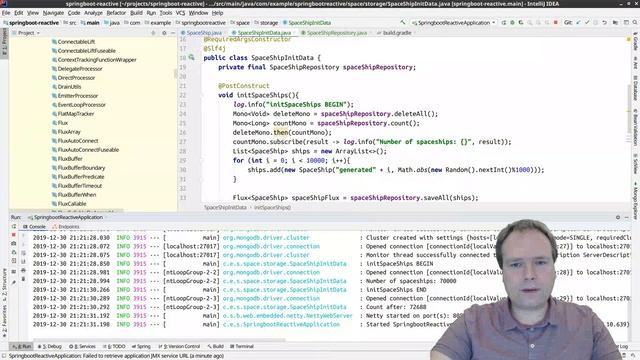Open the Spring tool window button
Screen dimensions: 640x360
[x=141, y=347]
